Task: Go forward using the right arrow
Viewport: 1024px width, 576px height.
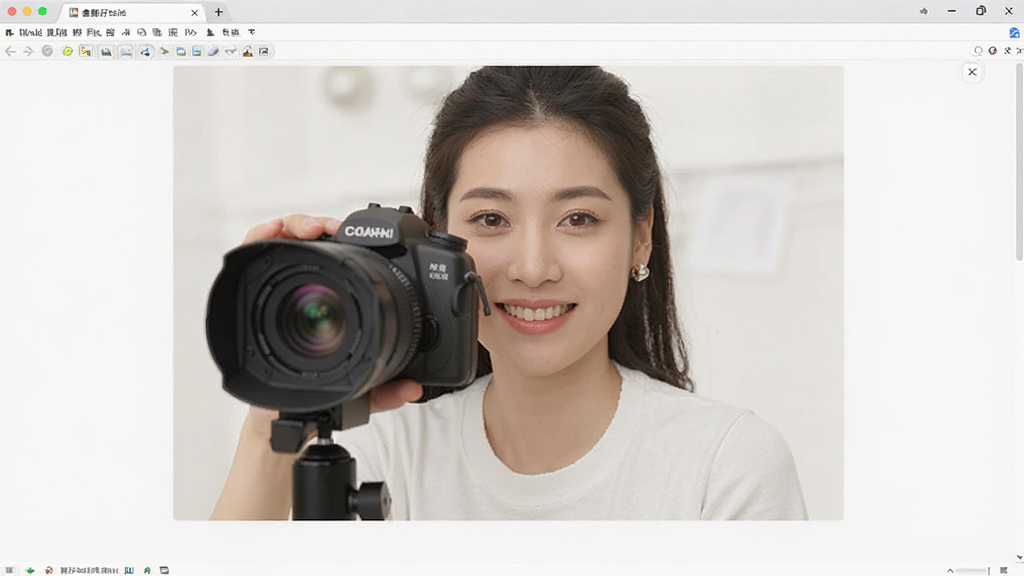Action: point(28,51)
